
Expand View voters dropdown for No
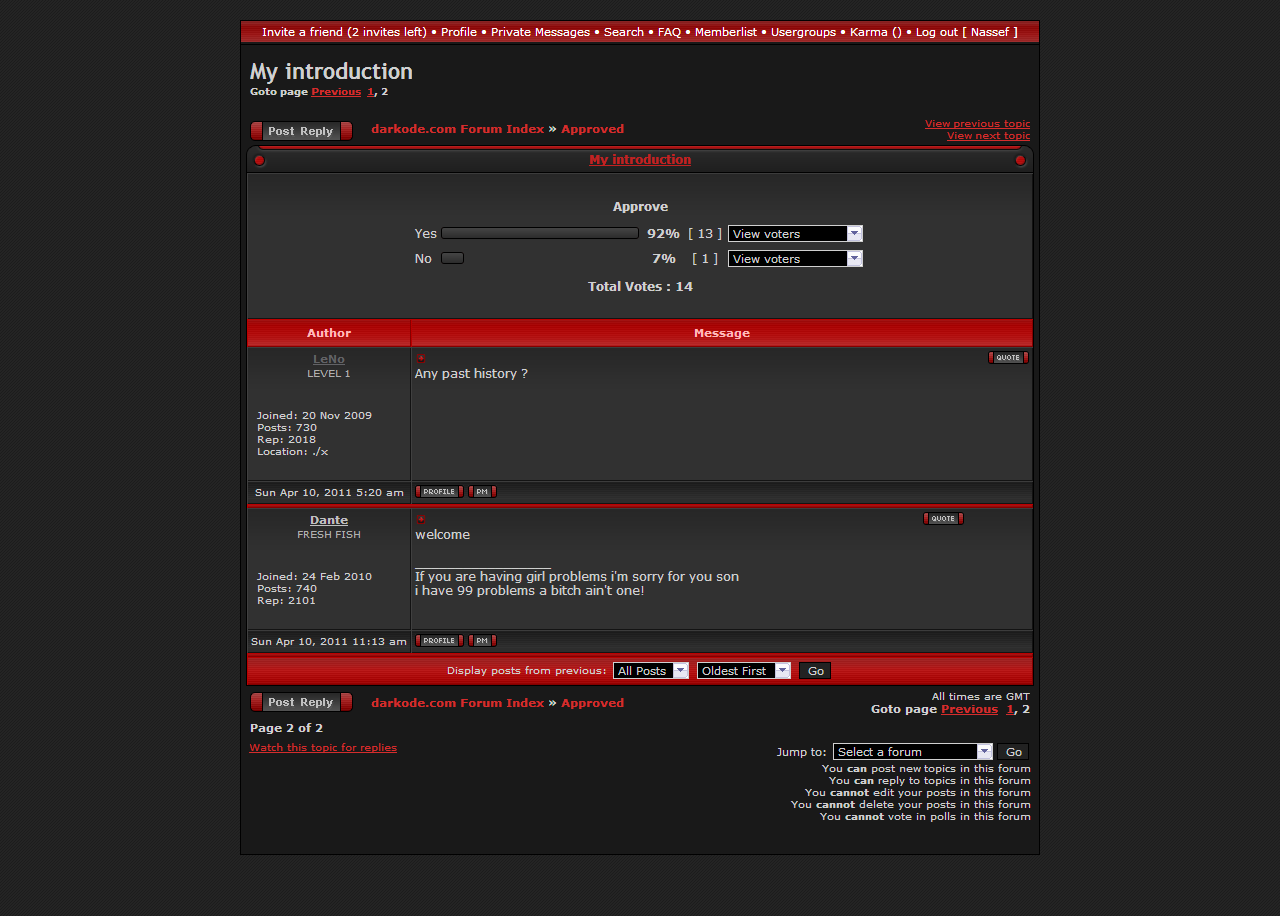[795, 259]
